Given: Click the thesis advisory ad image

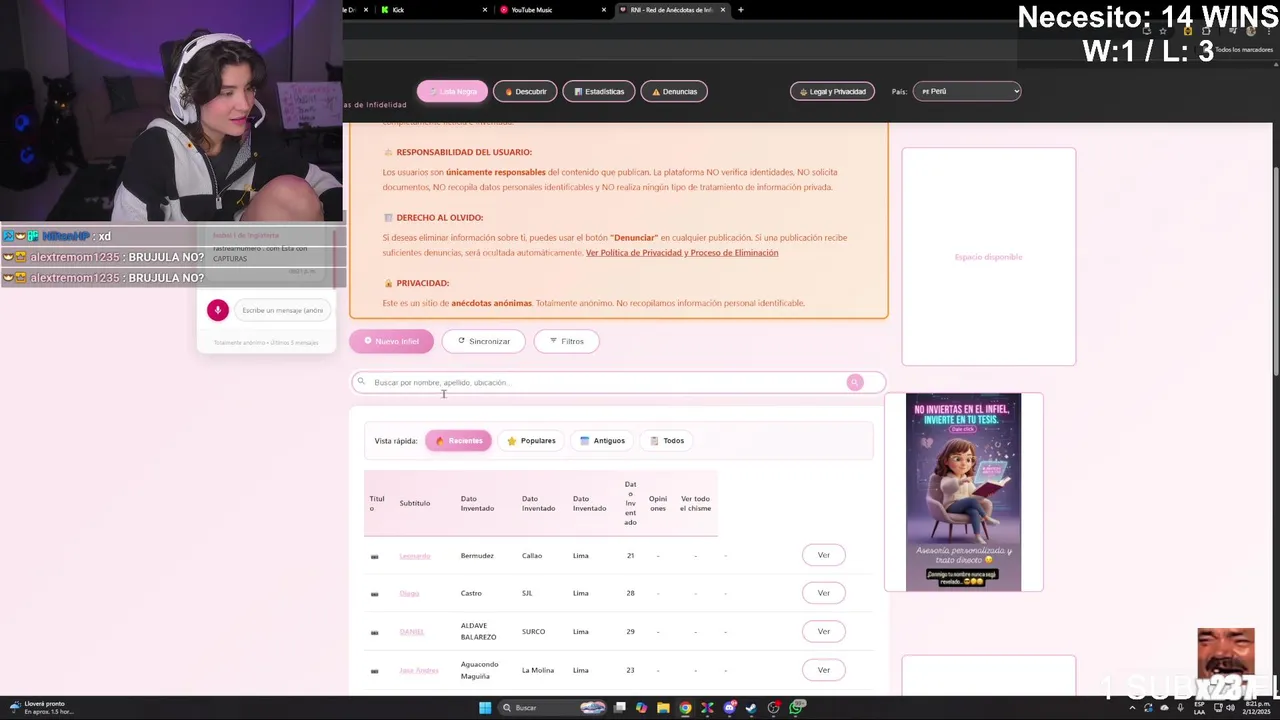Looking at the screenshot, I should [x=963, y=492].
